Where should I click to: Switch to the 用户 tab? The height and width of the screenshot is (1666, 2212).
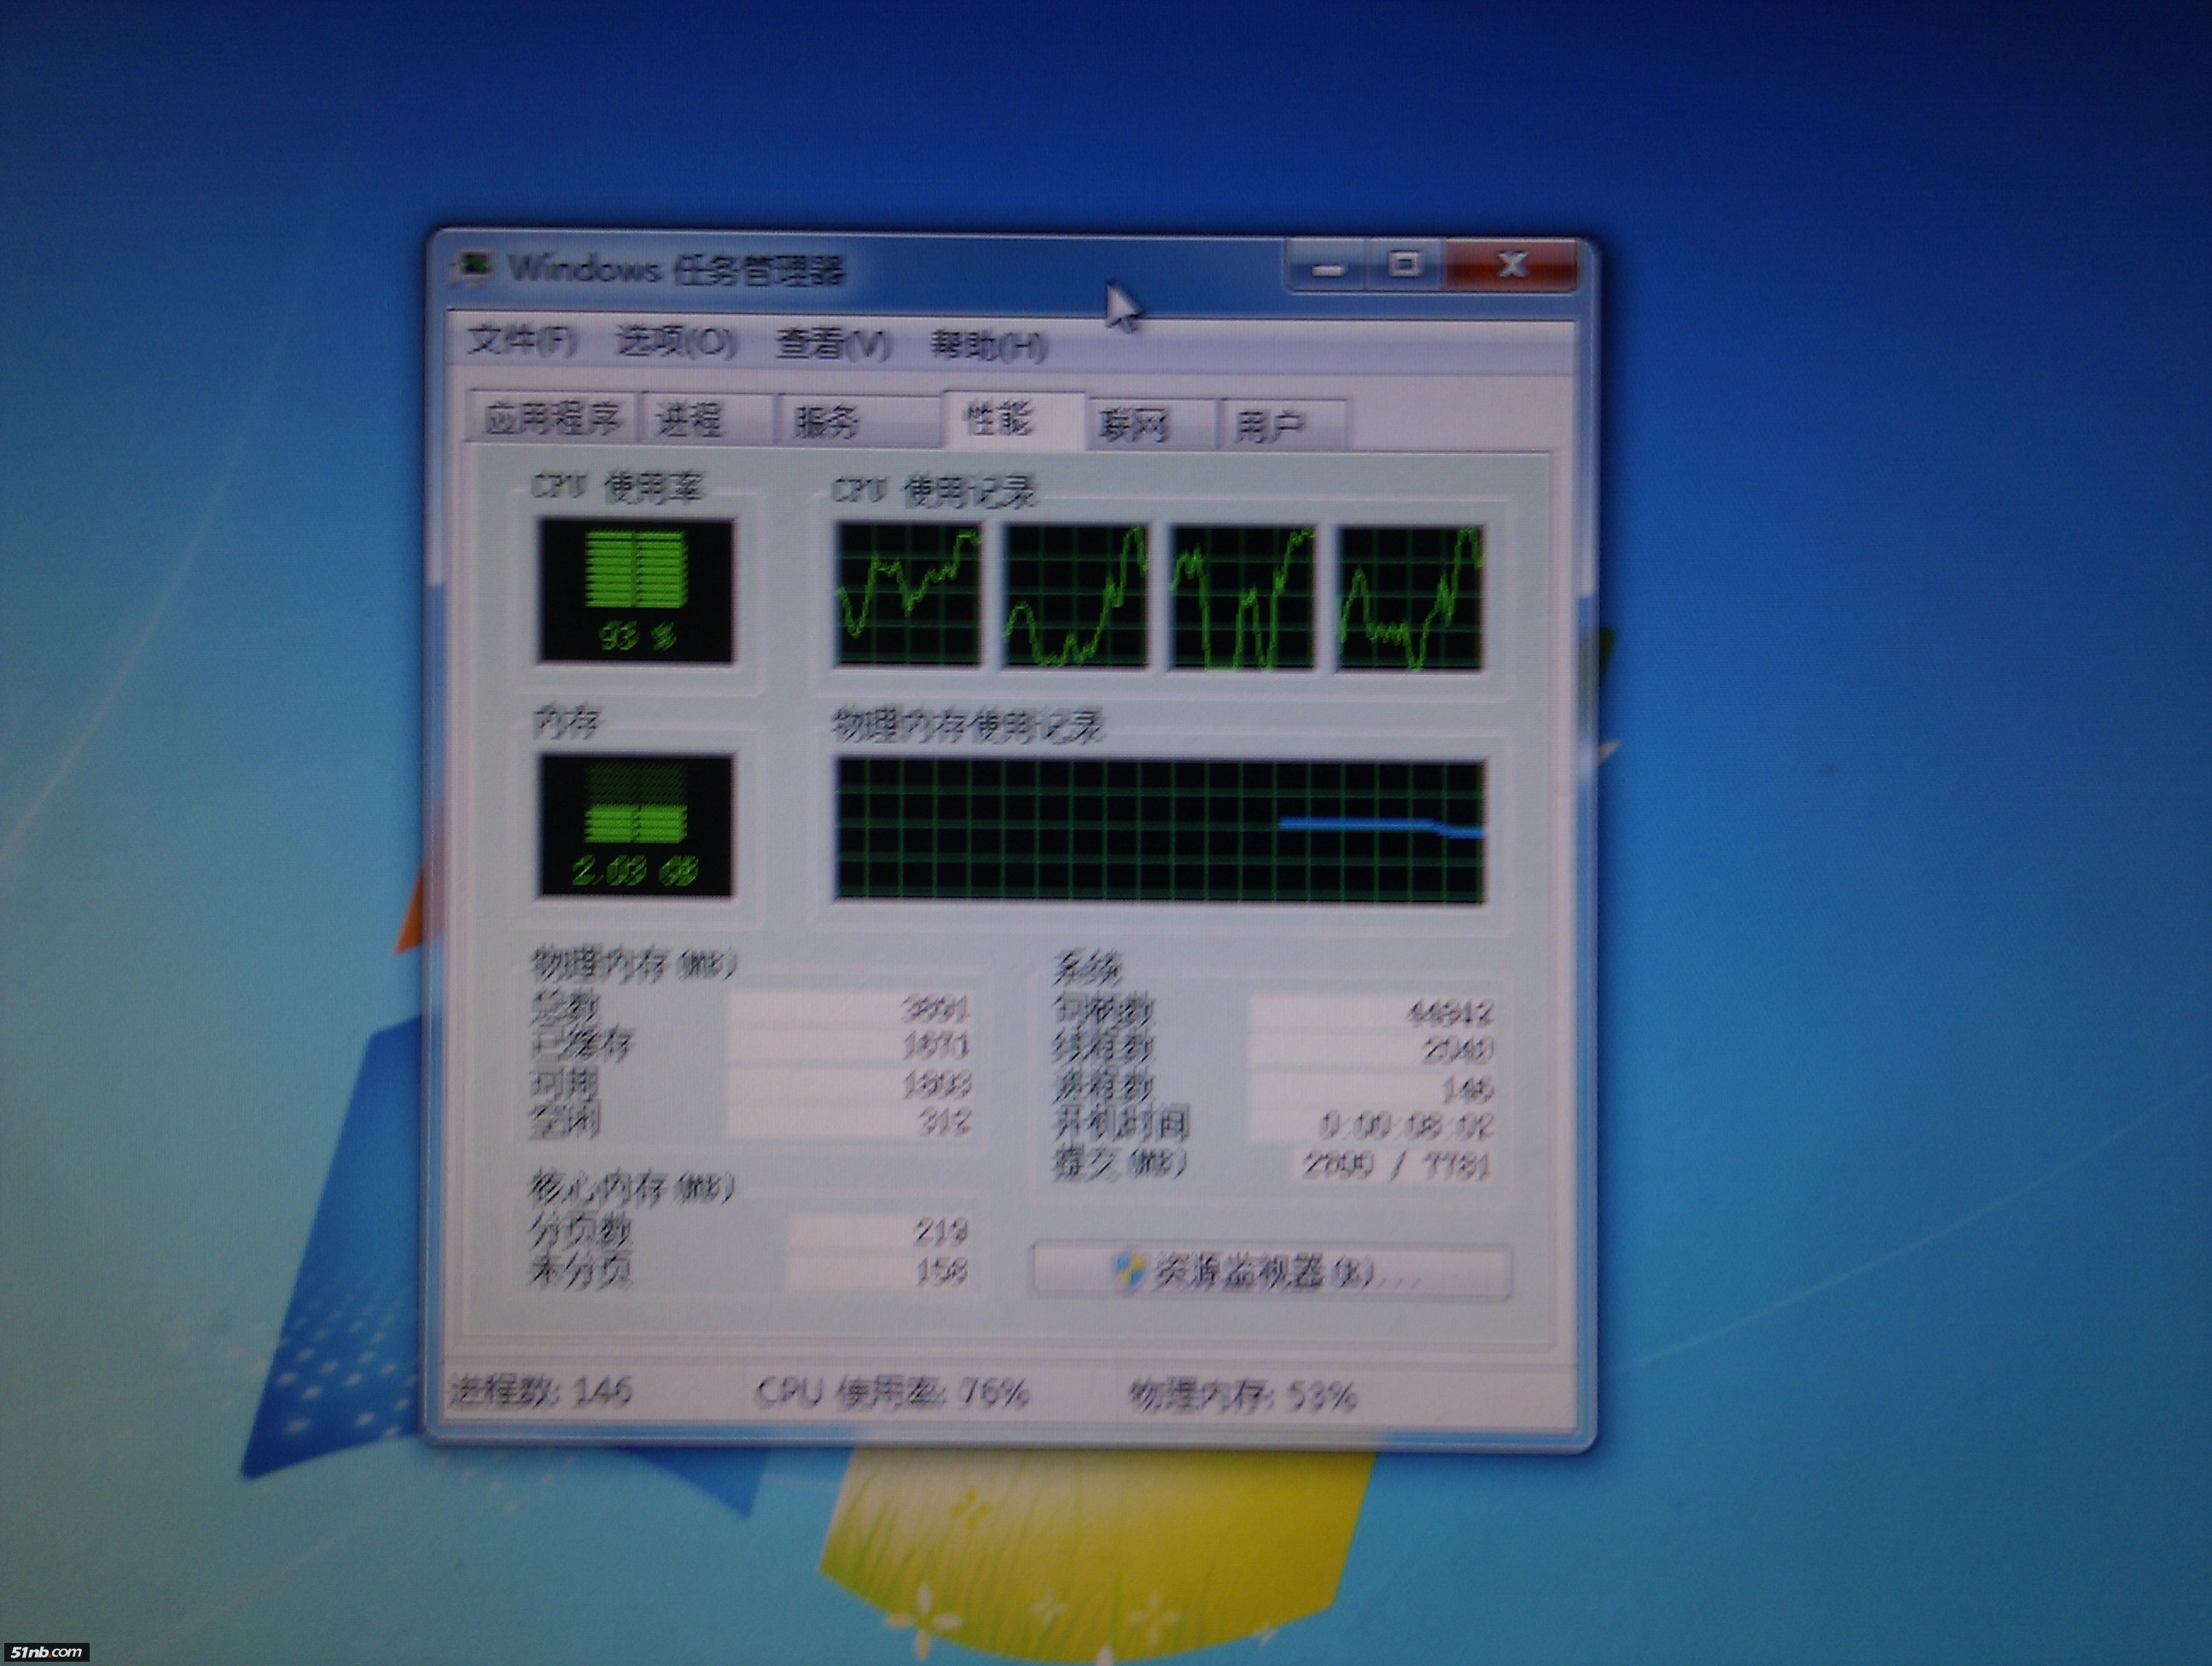point(1270,426)
